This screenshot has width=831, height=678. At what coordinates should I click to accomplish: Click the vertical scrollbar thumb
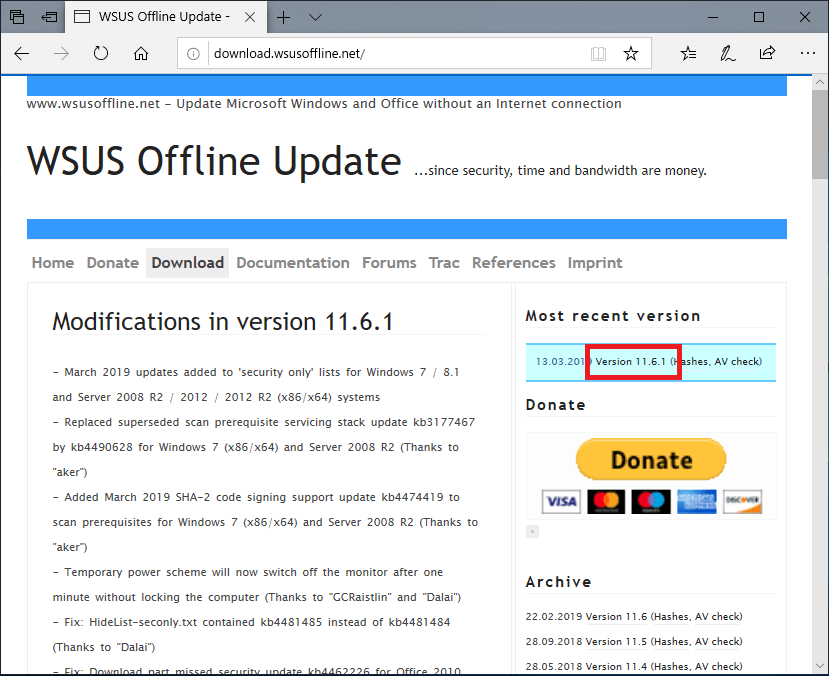(820, 134)
